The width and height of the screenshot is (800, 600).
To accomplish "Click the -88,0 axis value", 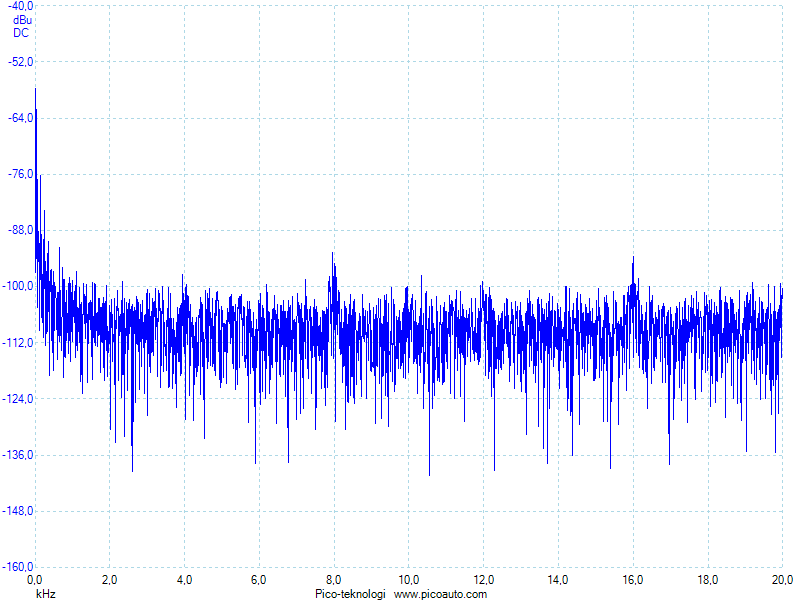I will (x=21, y=230).
